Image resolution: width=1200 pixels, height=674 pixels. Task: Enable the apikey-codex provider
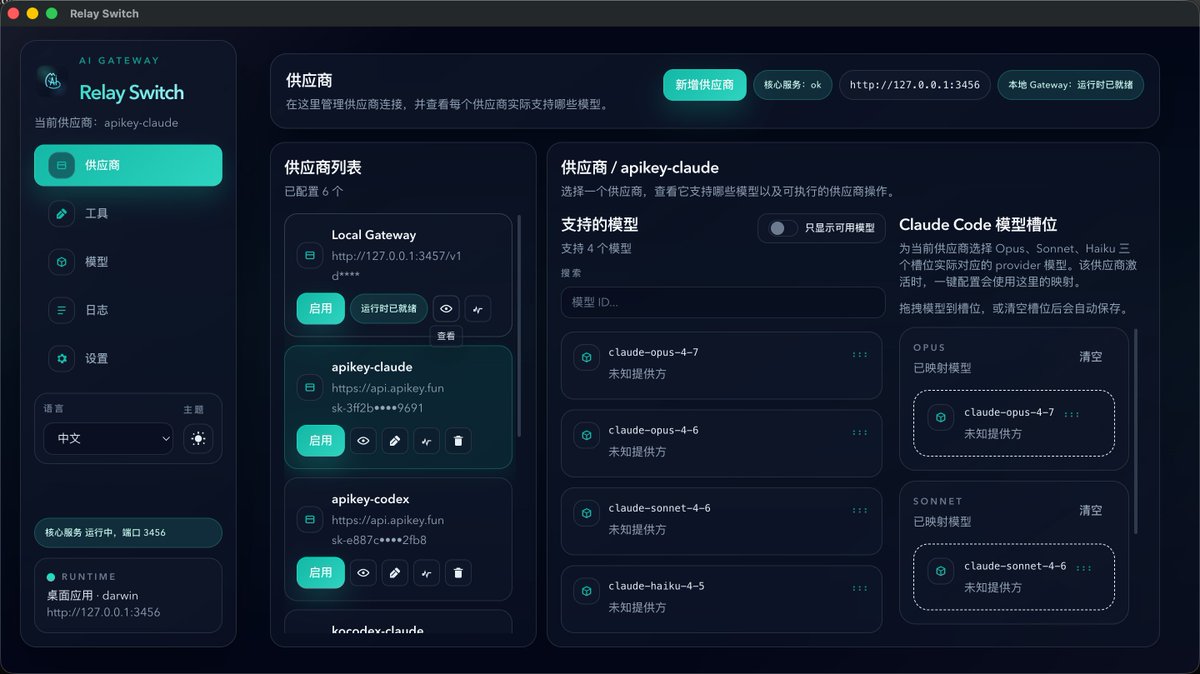click(x=321, y=573)
